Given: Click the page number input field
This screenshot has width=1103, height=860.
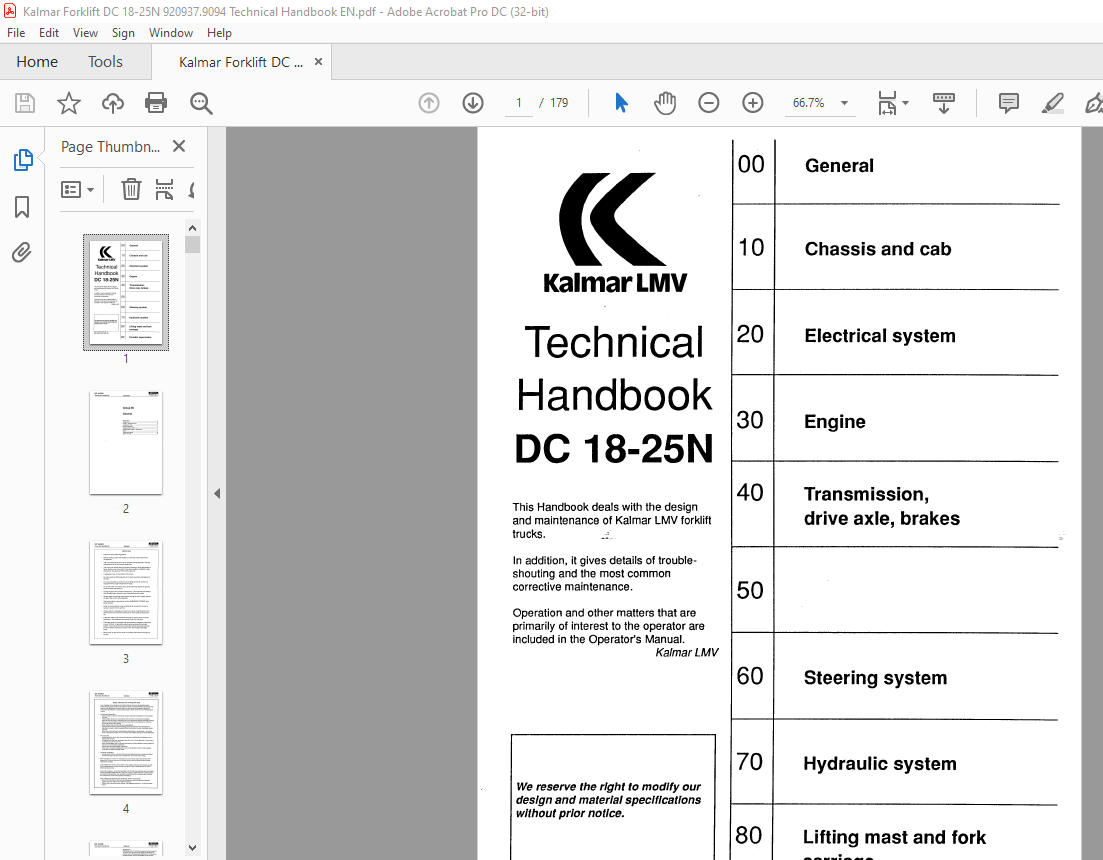Looking at the screenshot, I should pos(519,103).
